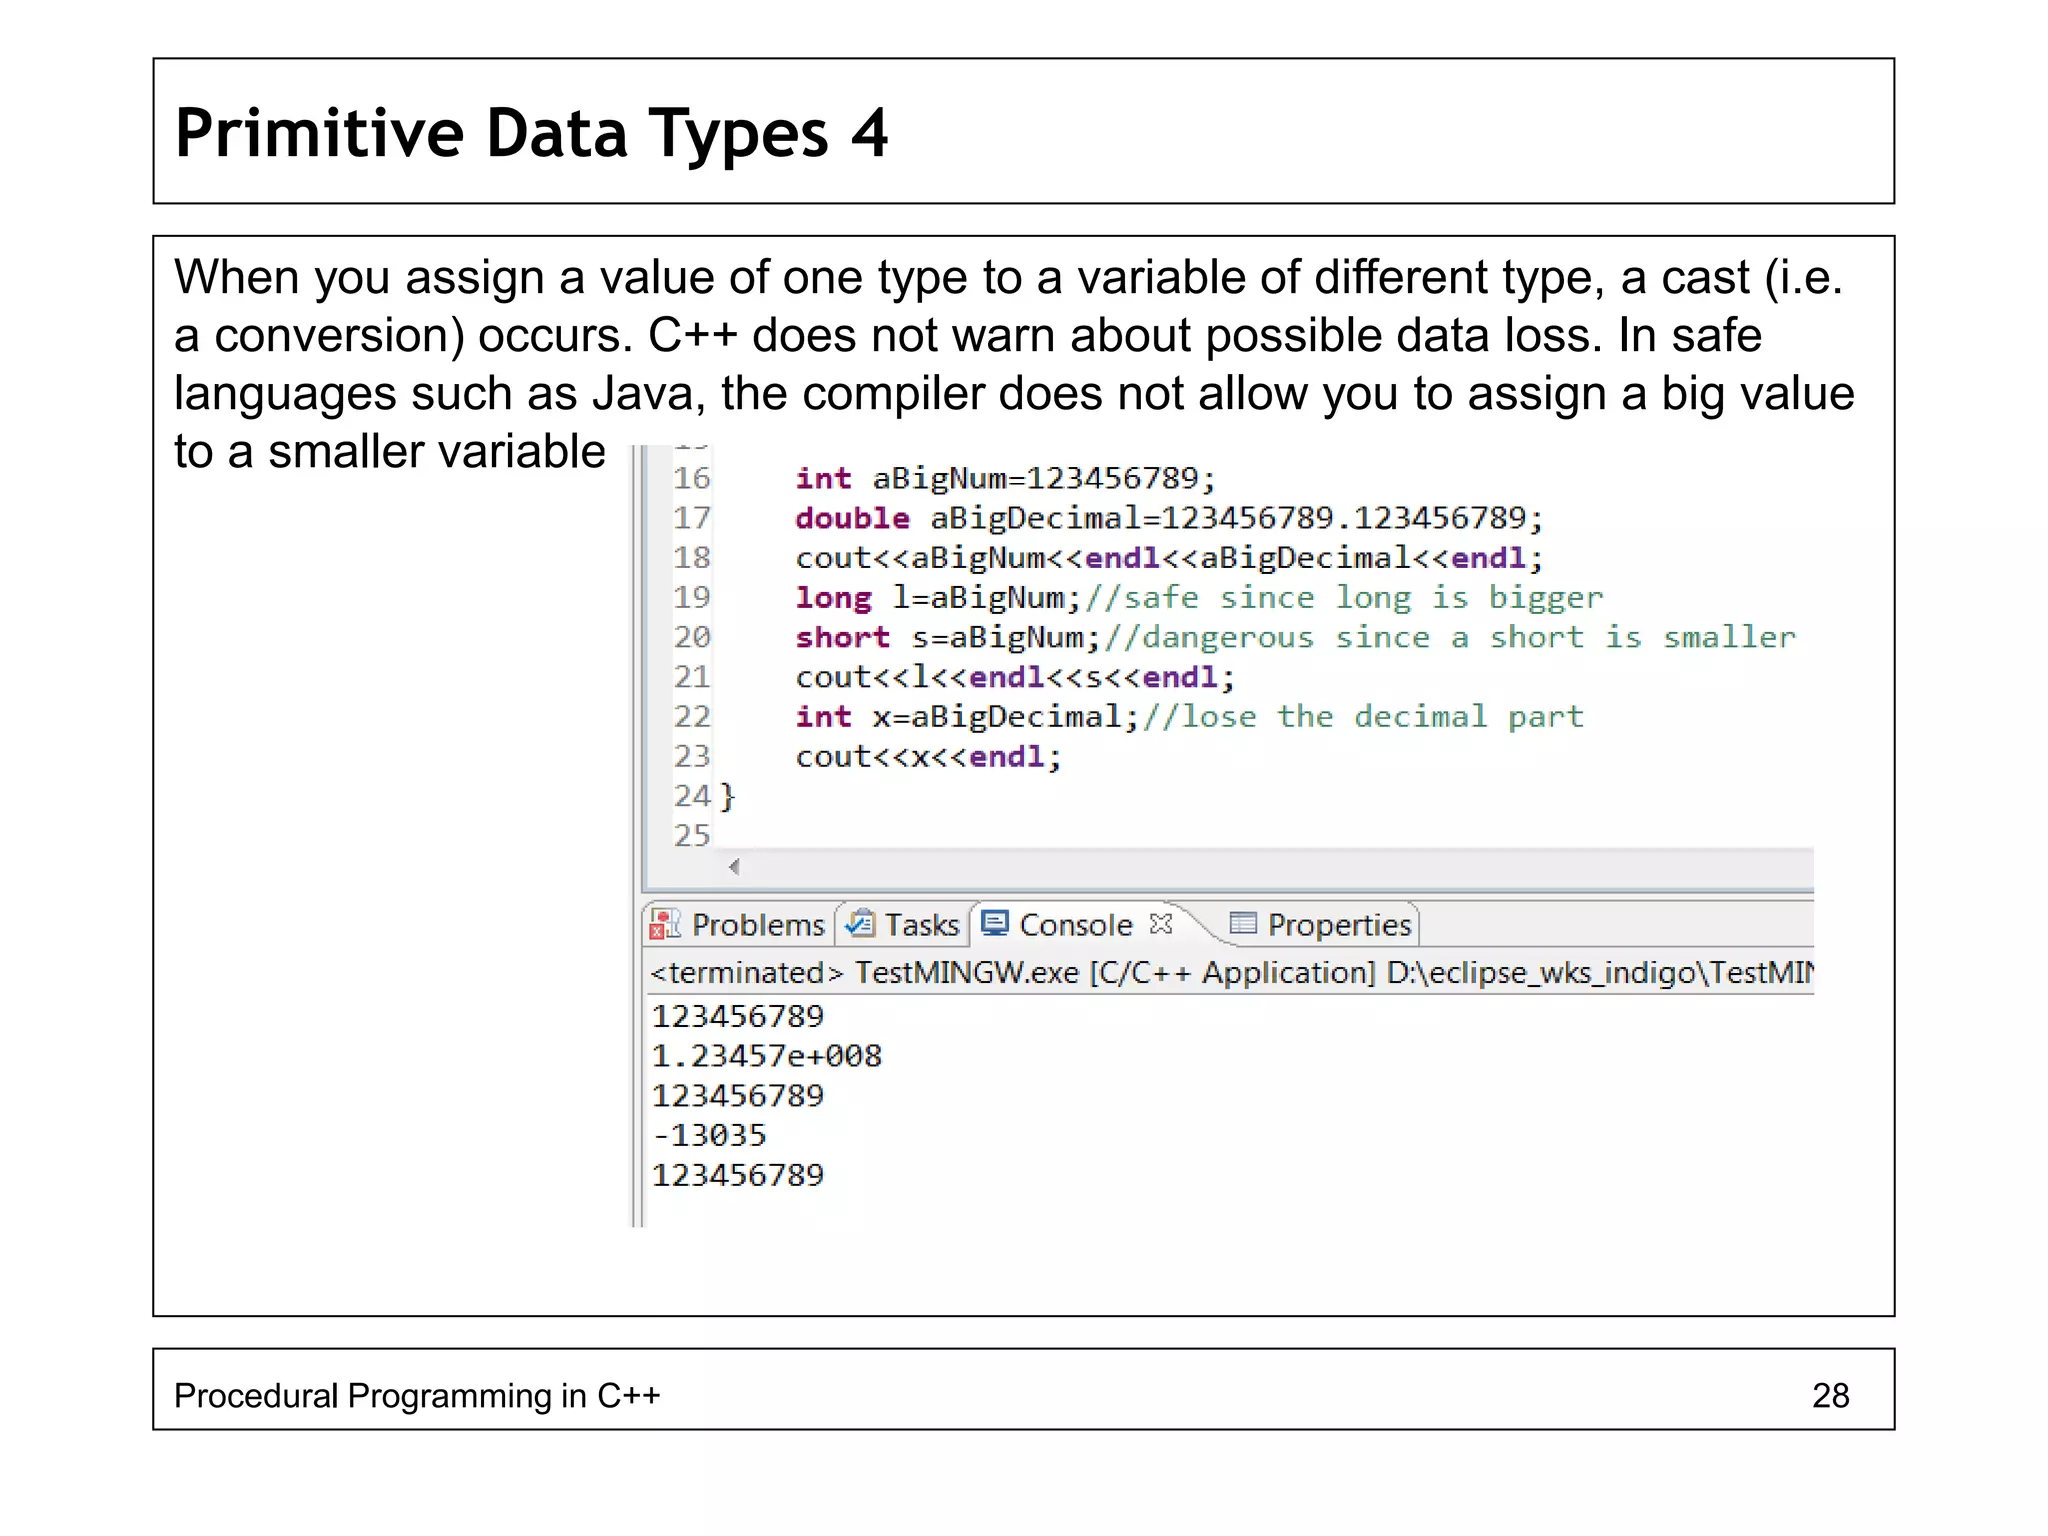Image resolution: width=2048 pixels, height=1536 pixels.
Task: Click the comment '//safe since long is bigger'
Action: point(1344,598)
